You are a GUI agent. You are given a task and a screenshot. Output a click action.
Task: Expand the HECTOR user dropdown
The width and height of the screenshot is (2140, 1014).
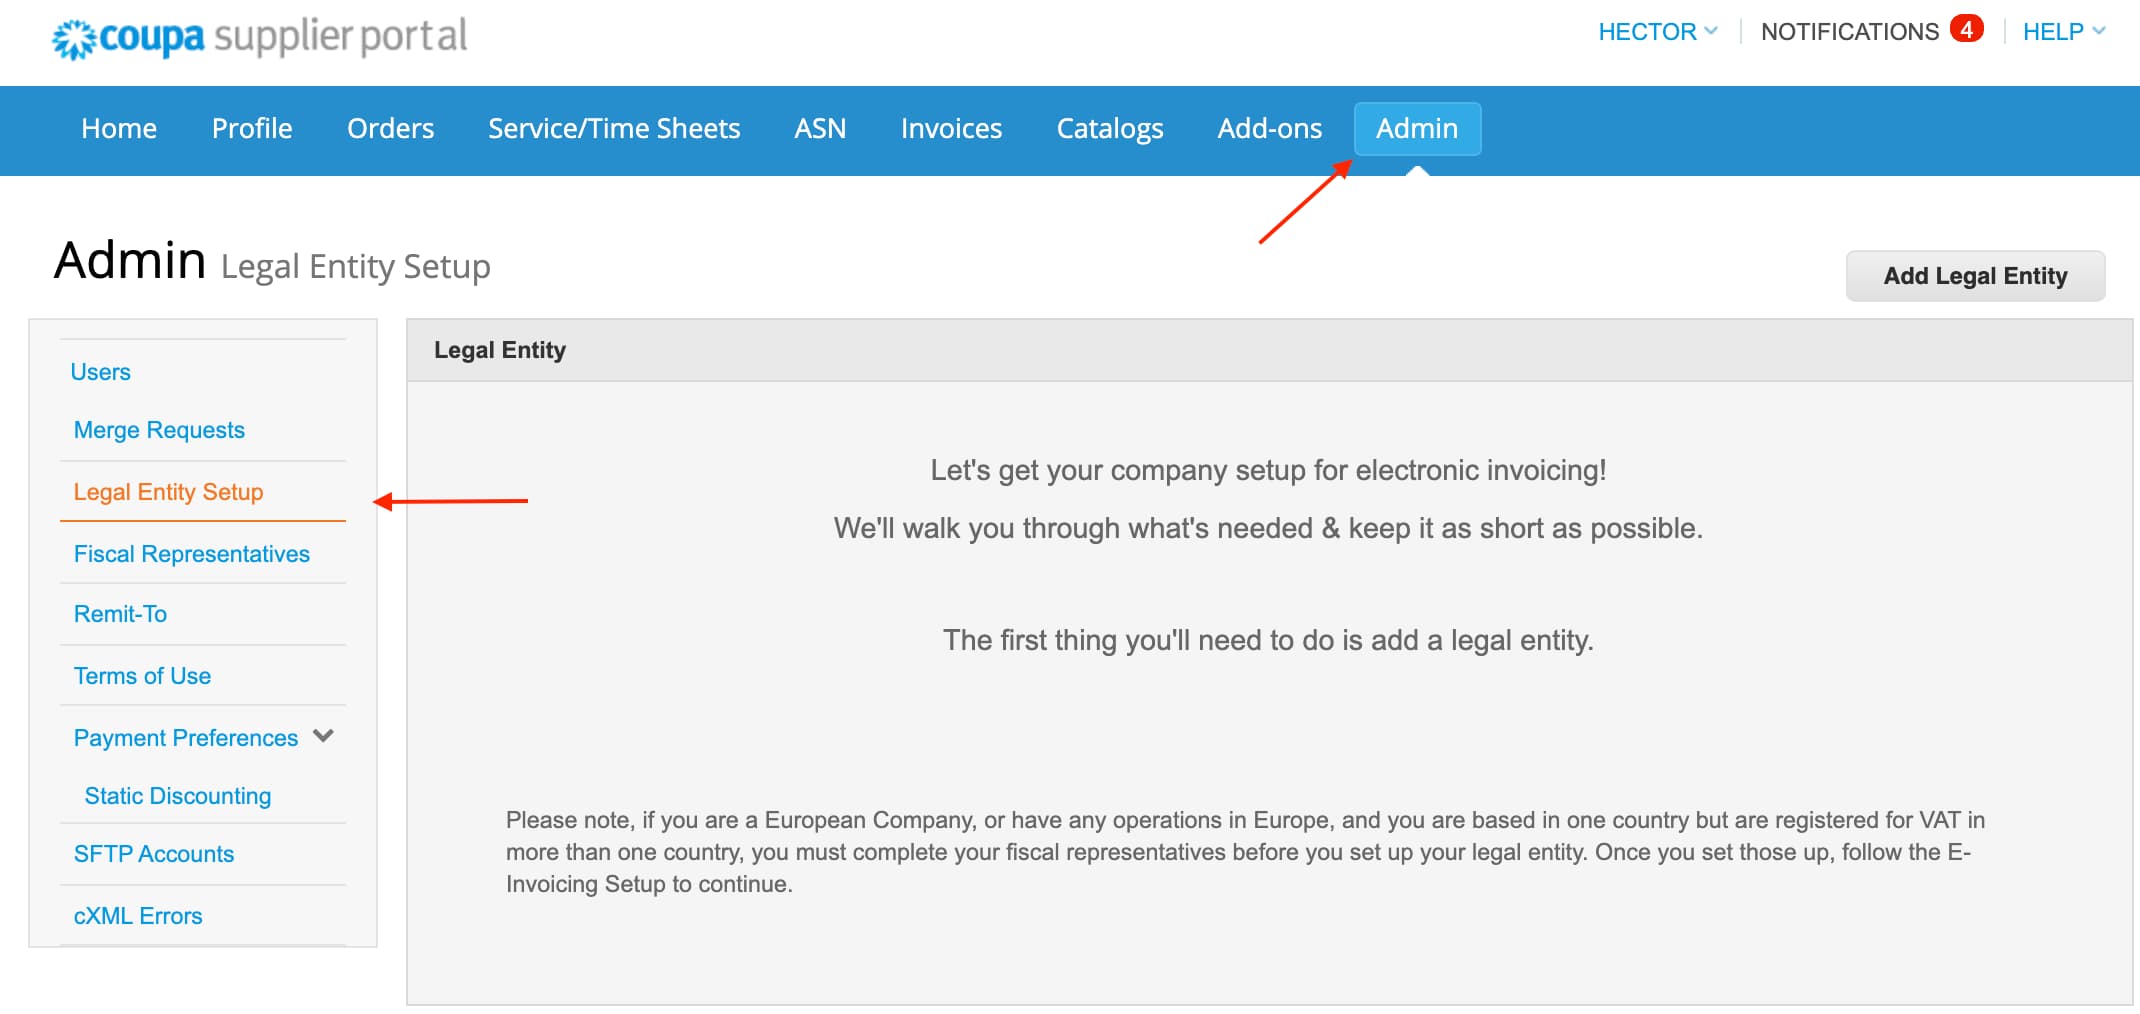(1657, 32)
